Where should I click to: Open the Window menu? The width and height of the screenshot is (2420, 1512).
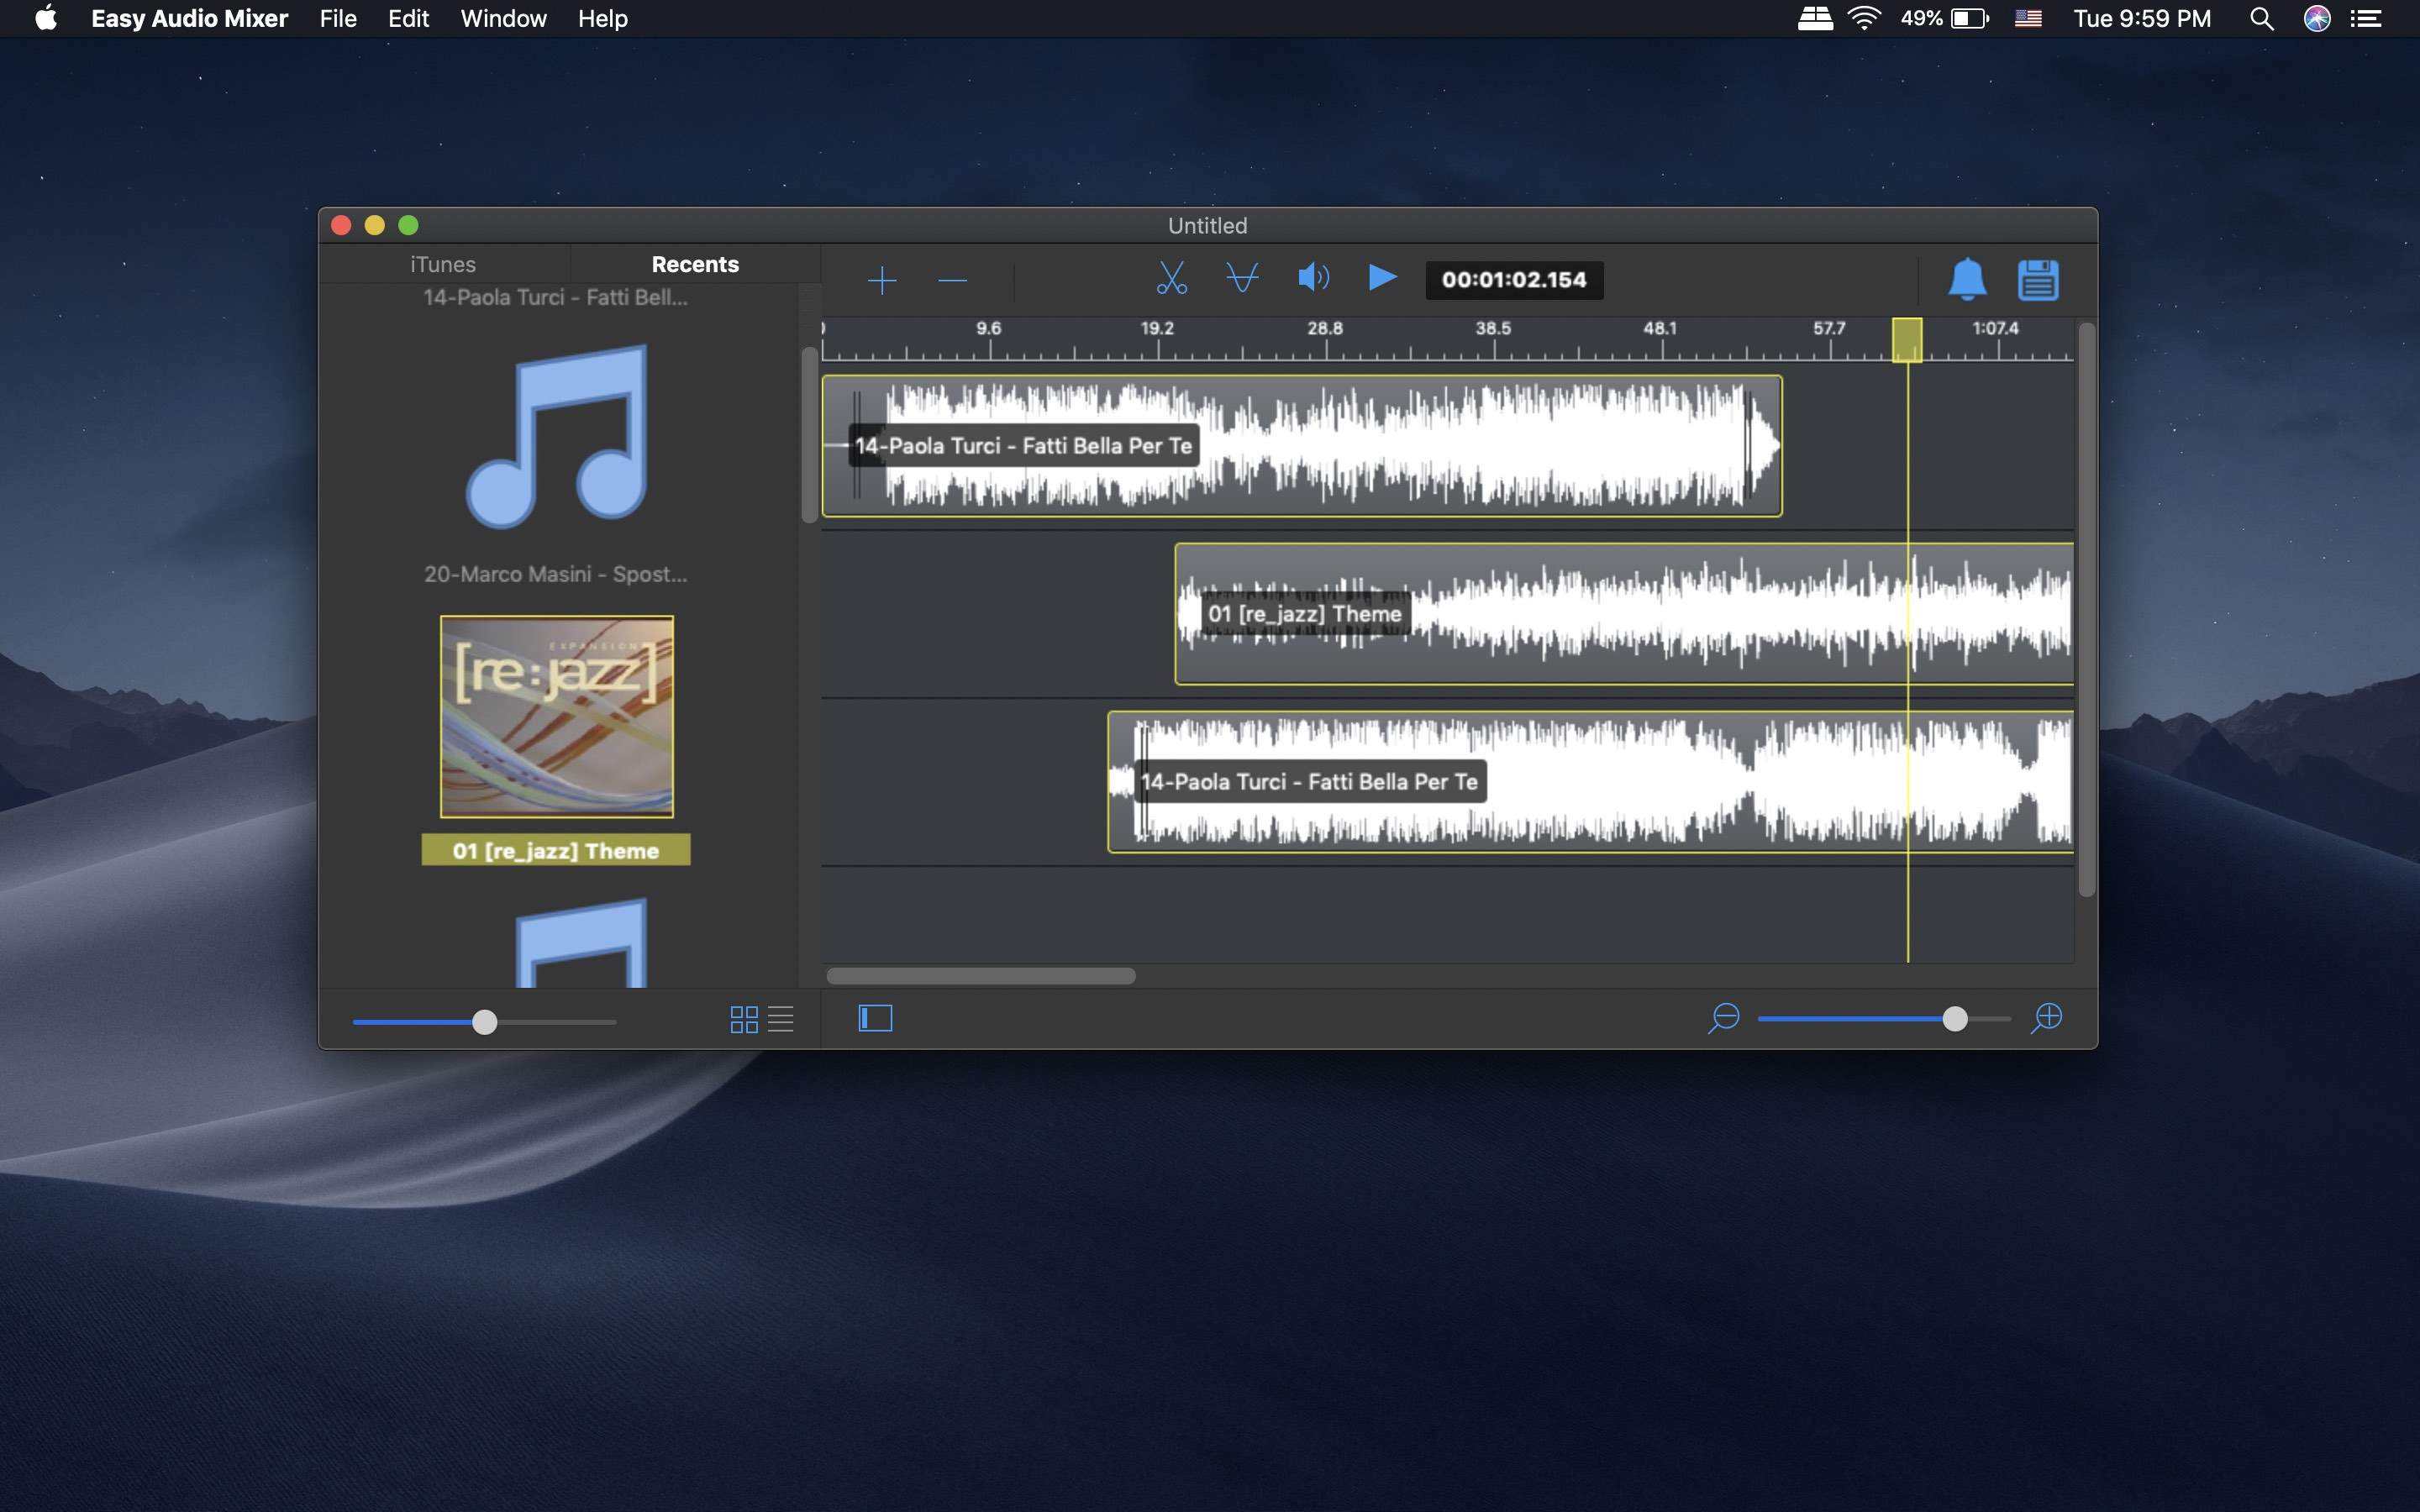(503, 18)
